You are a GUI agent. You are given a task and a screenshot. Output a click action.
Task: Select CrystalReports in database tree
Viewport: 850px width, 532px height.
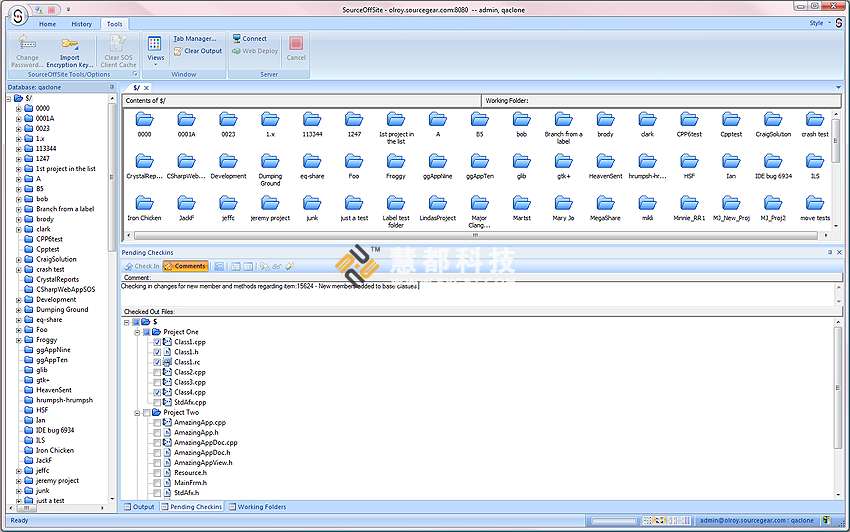tap(57, 279)
